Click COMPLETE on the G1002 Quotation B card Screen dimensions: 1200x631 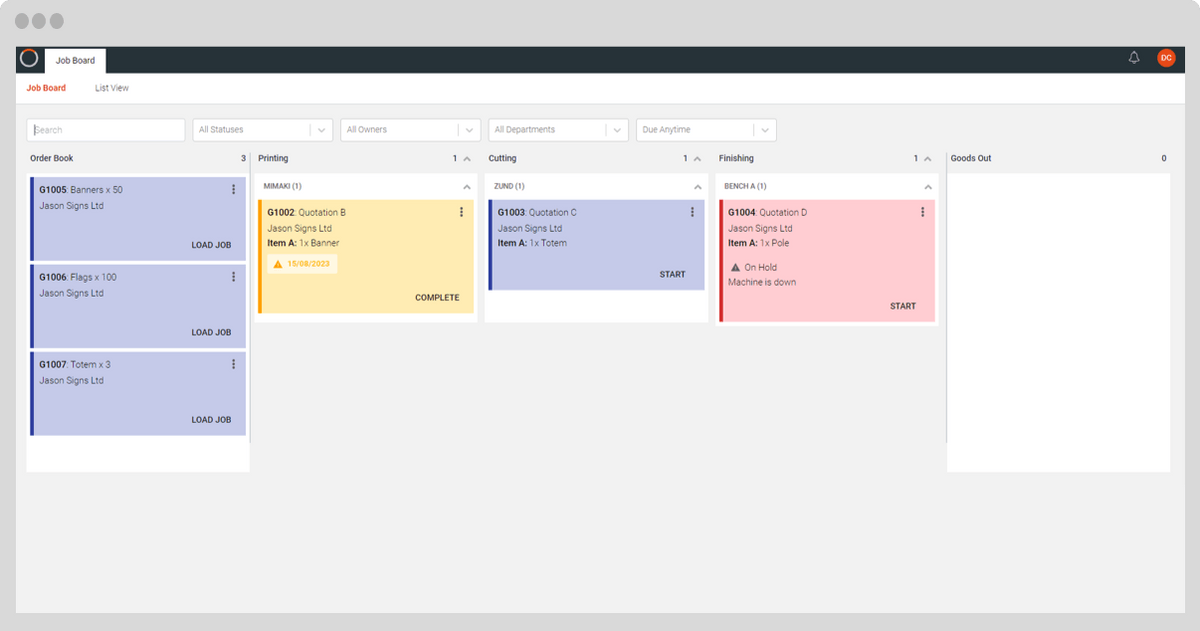(438, 297)
